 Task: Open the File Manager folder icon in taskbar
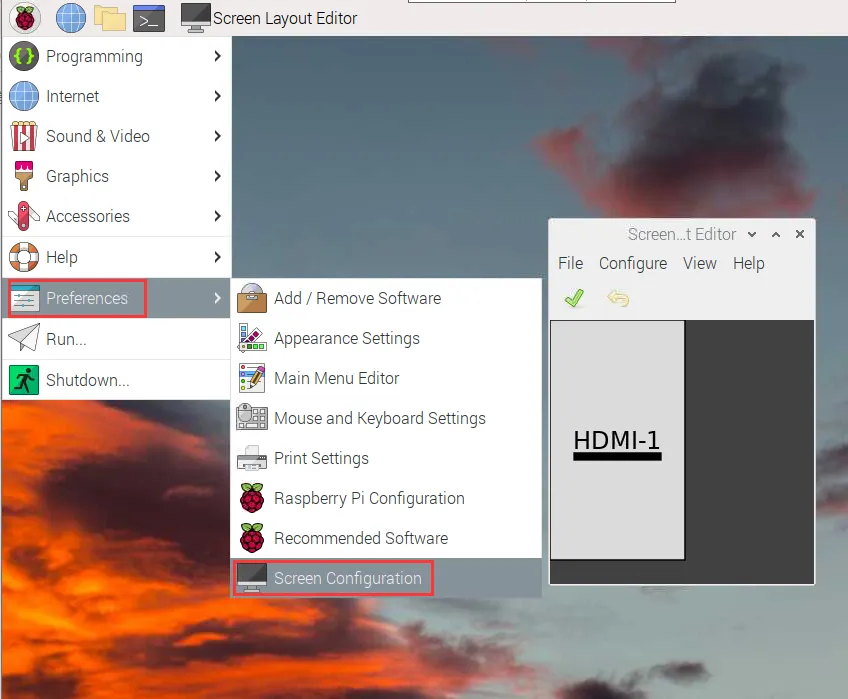coord(110,18)
